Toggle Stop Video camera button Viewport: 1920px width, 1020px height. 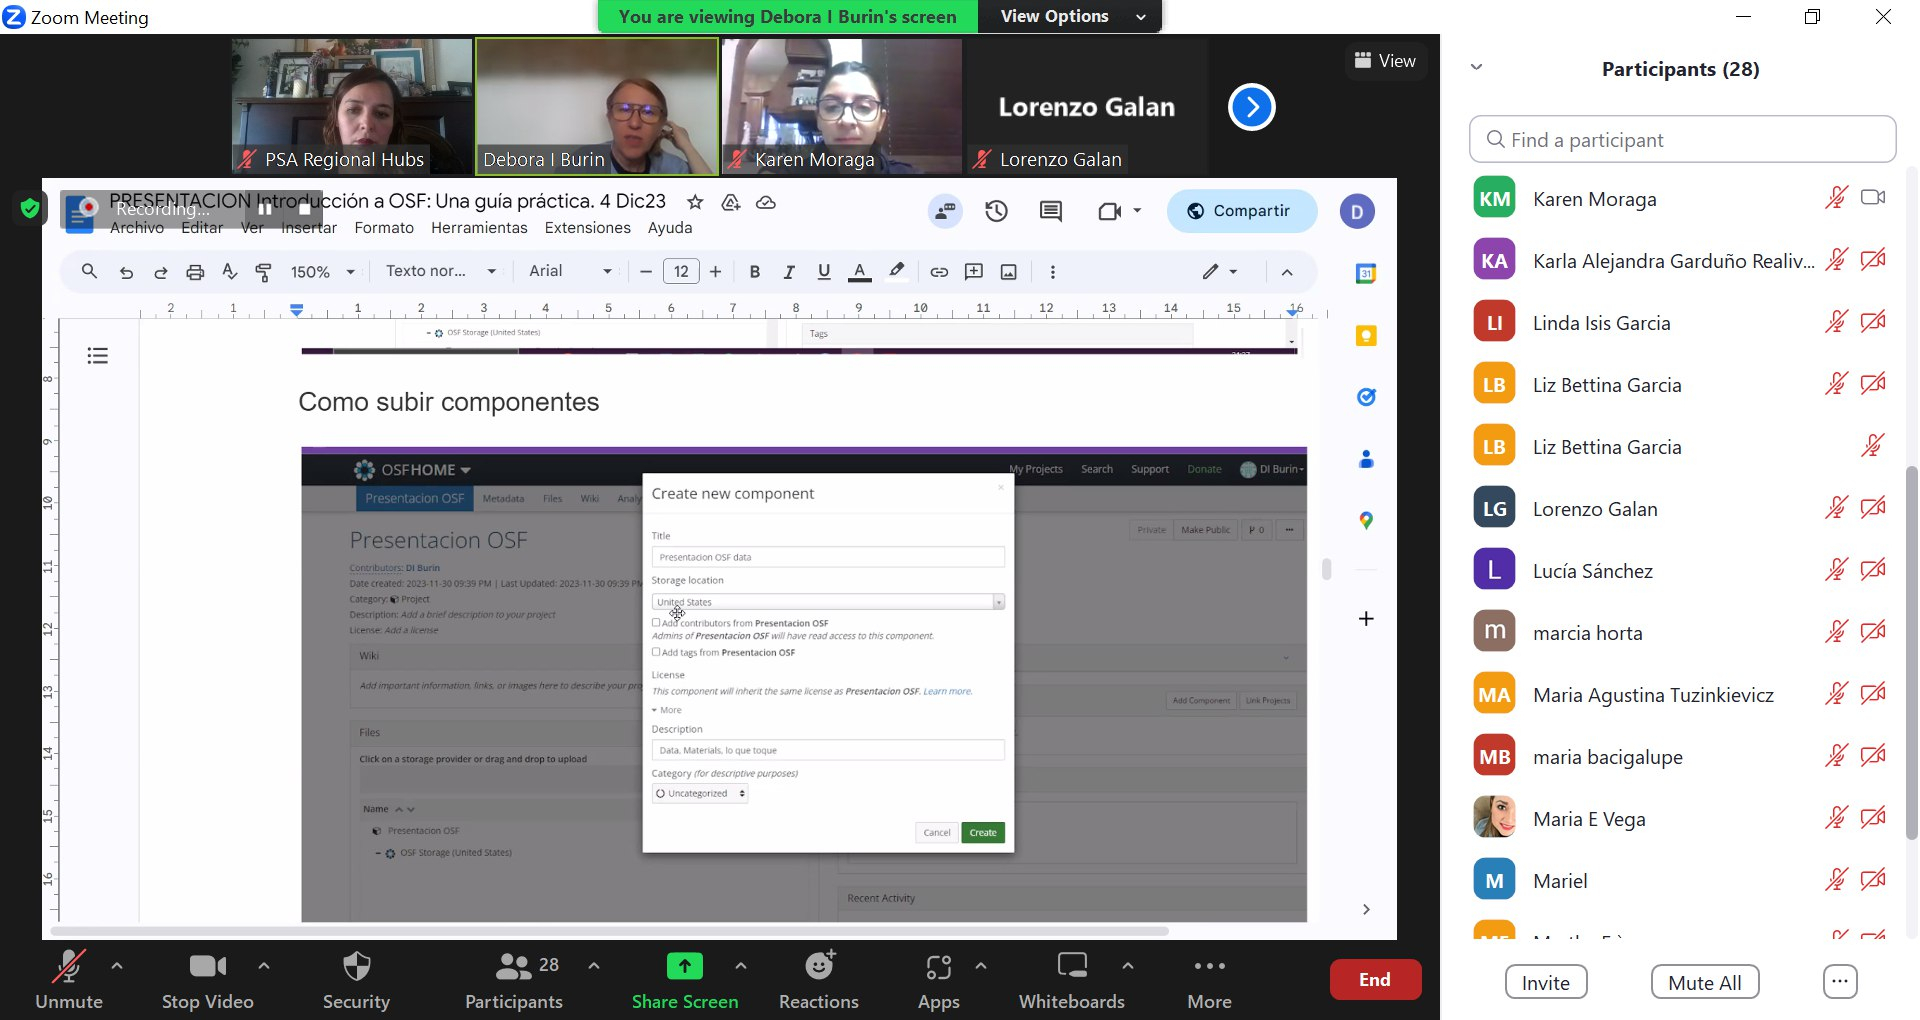(207, 980)
